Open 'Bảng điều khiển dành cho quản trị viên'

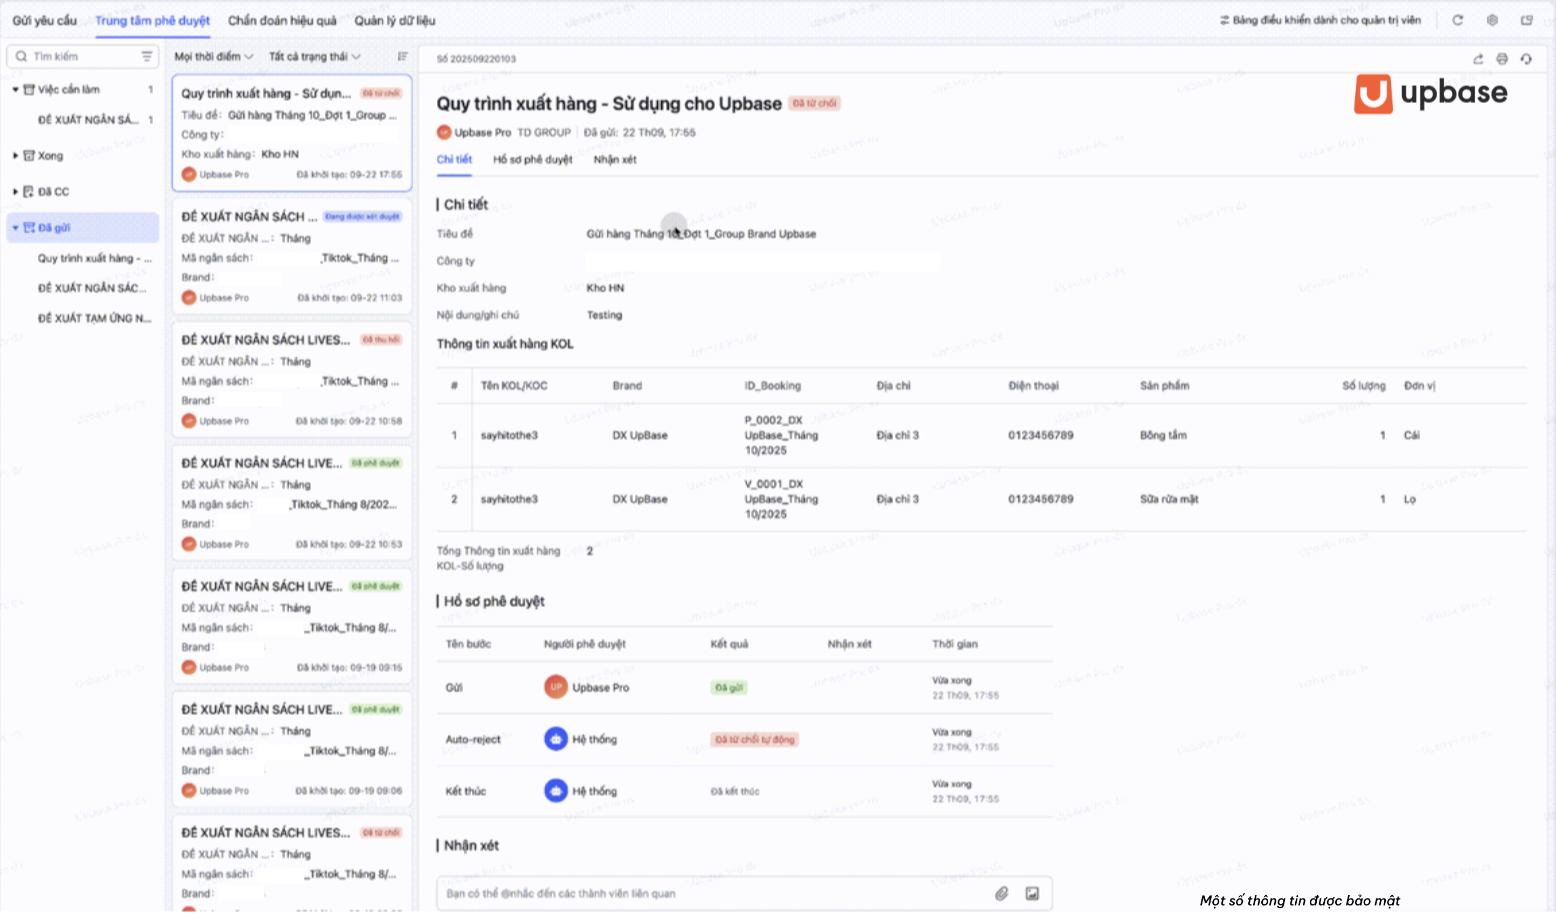point(1320,20)
